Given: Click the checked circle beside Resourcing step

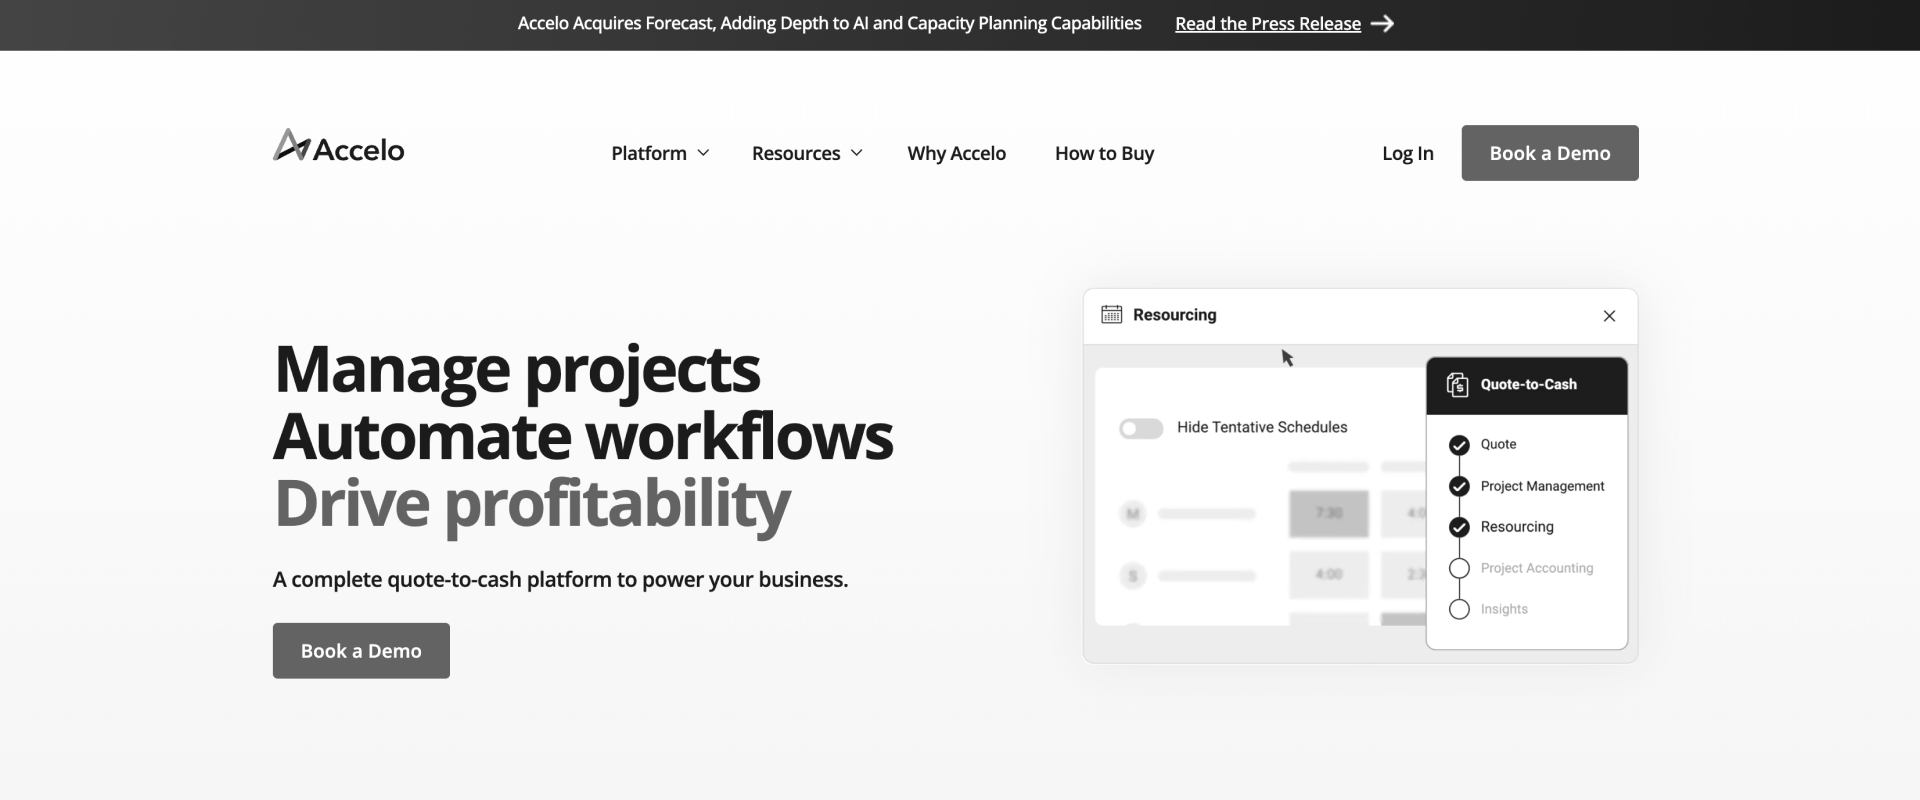Looking at the screenshot, I should (x=1459, y=527).
